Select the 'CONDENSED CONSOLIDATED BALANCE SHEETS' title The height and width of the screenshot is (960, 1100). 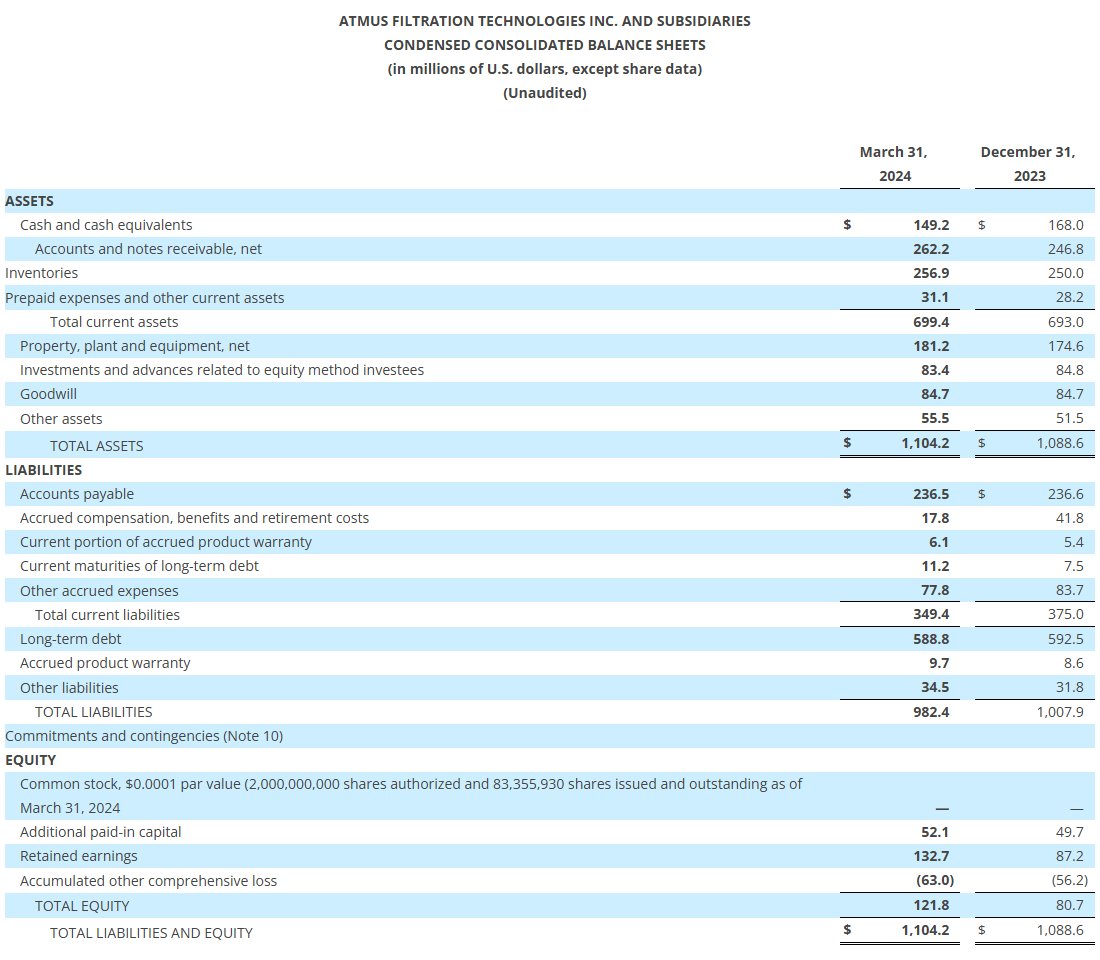[544, 45]
